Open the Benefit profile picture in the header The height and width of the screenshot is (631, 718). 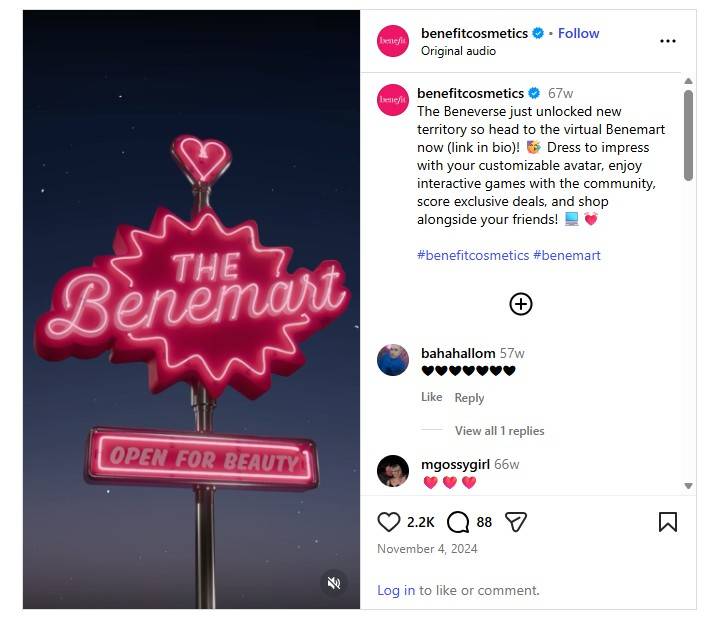click(x=393, y=41)
